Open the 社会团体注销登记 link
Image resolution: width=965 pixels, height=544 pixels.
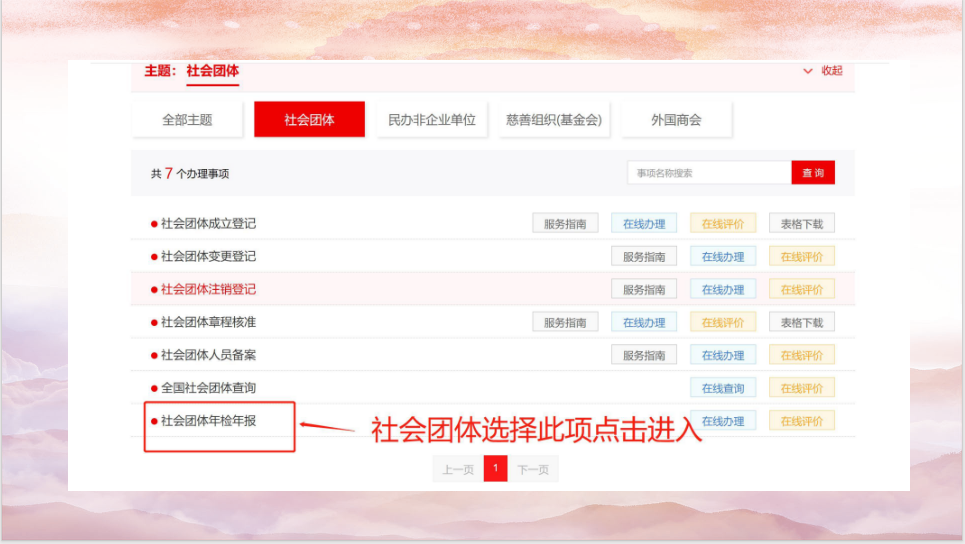click(208, 290)
